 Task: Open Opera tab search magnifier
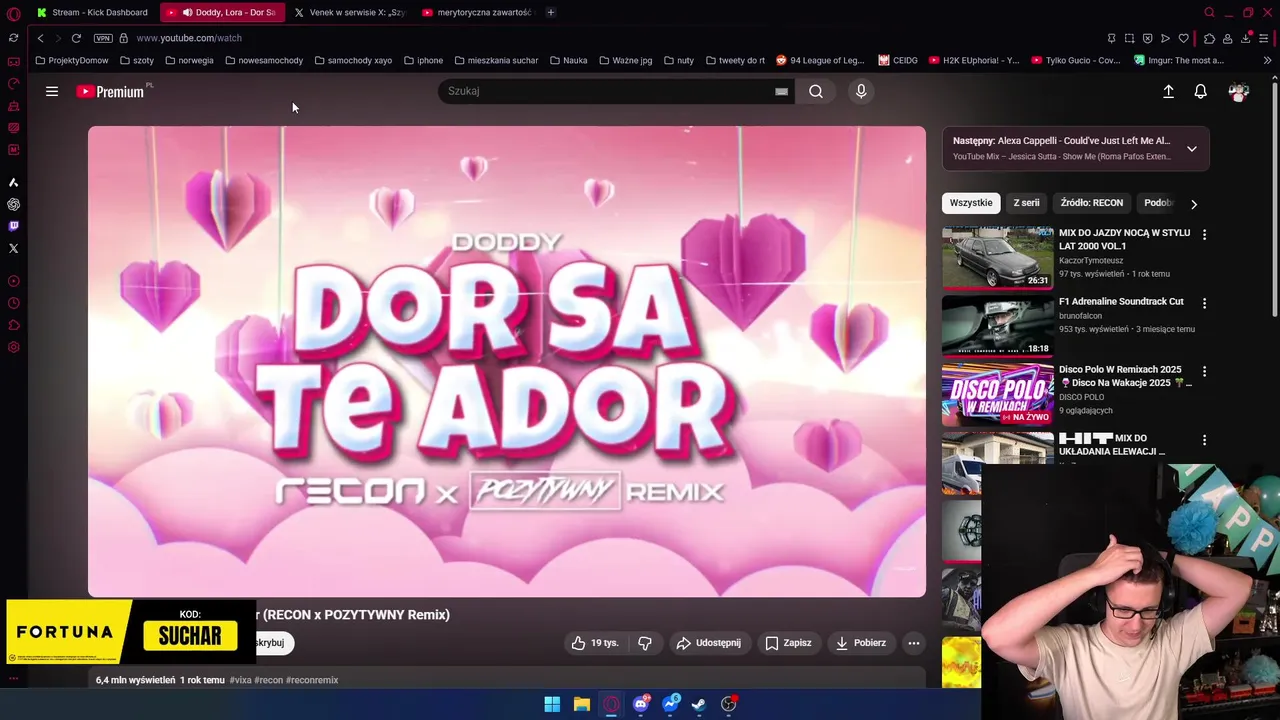click(x=1209, y=12)
